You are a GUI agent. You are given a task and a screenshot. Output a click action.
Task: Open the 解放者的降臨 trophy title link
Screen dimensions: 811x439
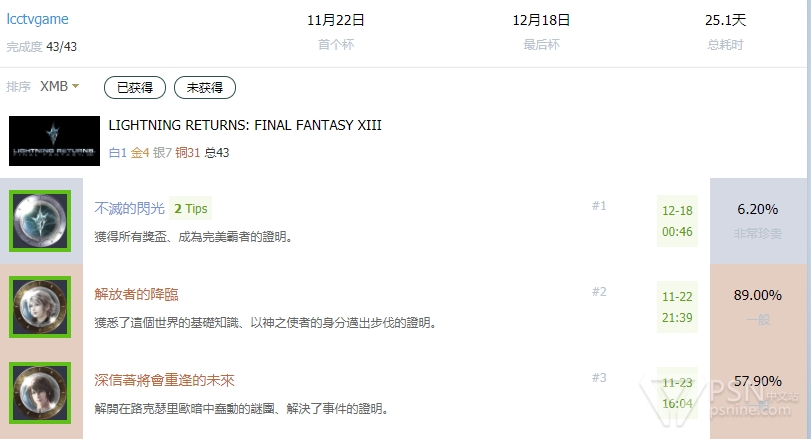pos(136,294)
